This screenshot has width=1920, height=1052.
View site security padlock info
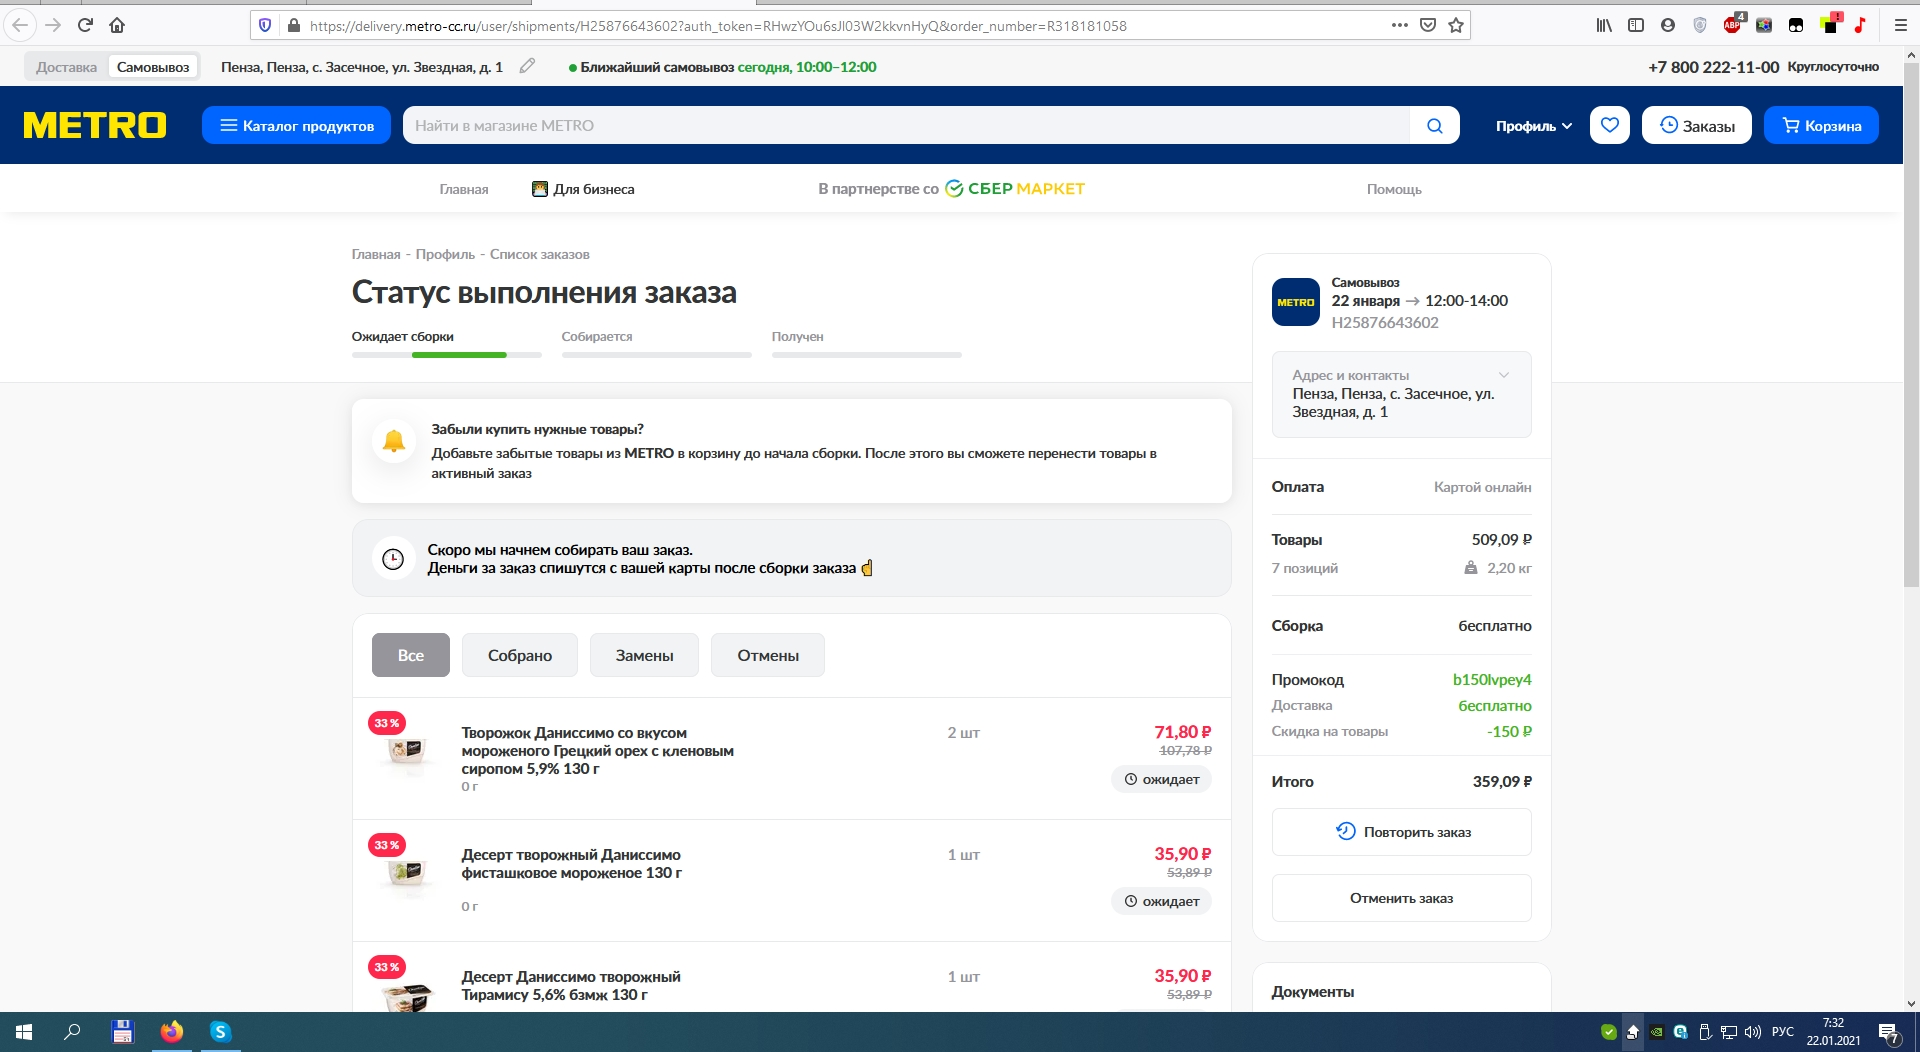click(294, 25)
